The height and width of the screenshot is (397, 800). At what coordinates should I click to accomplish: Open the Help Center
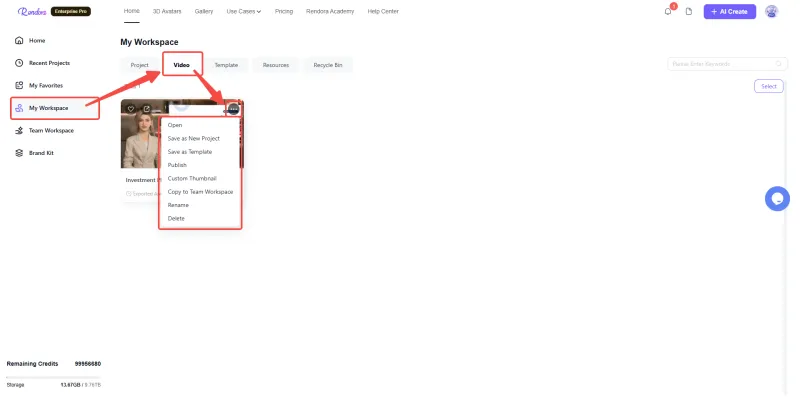click(383, 11)
